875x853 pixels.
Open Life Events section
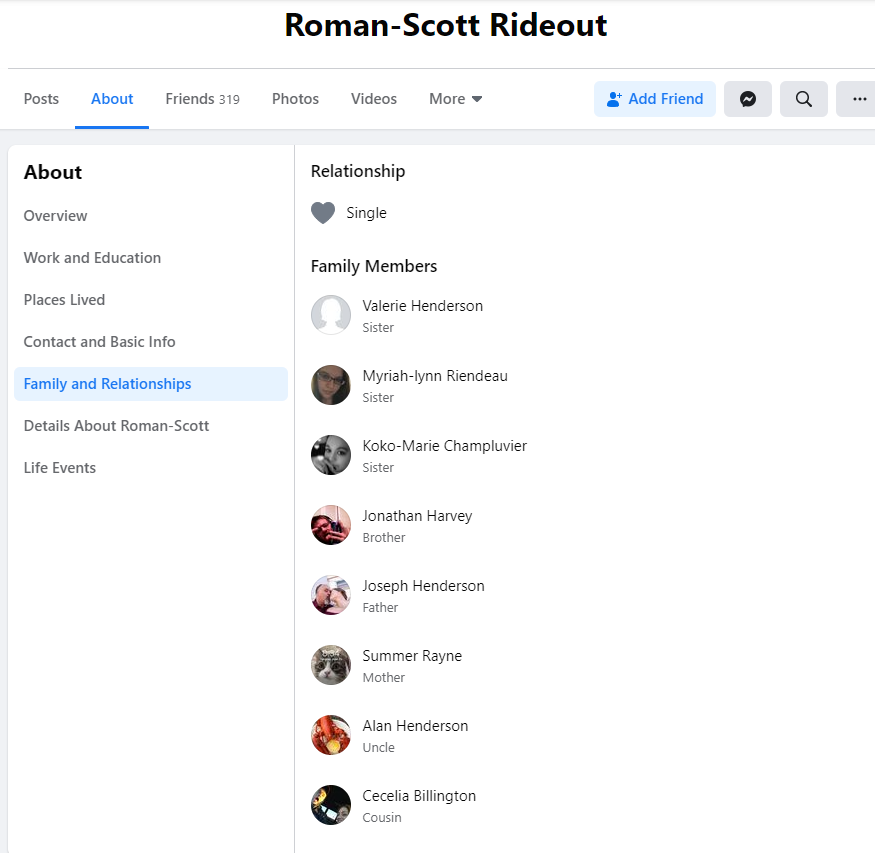click(60, 468)
